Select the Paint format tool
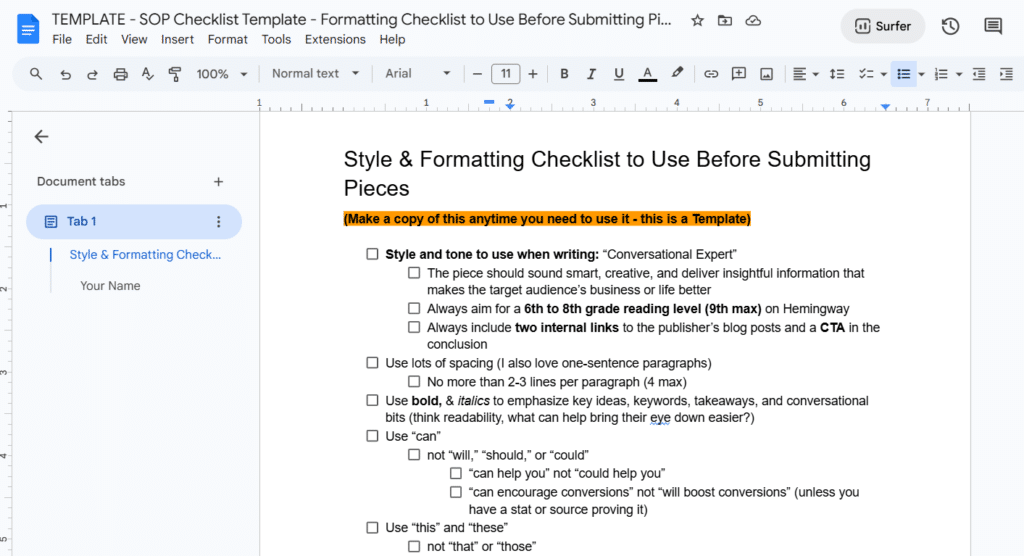This screenshot has width=1024, height=556. pos(174,74)
